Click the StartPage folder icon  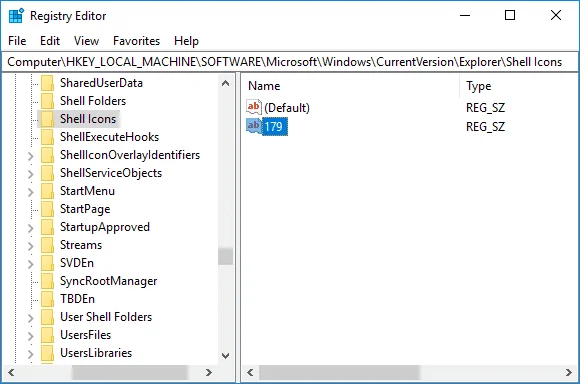pos(47,209)
